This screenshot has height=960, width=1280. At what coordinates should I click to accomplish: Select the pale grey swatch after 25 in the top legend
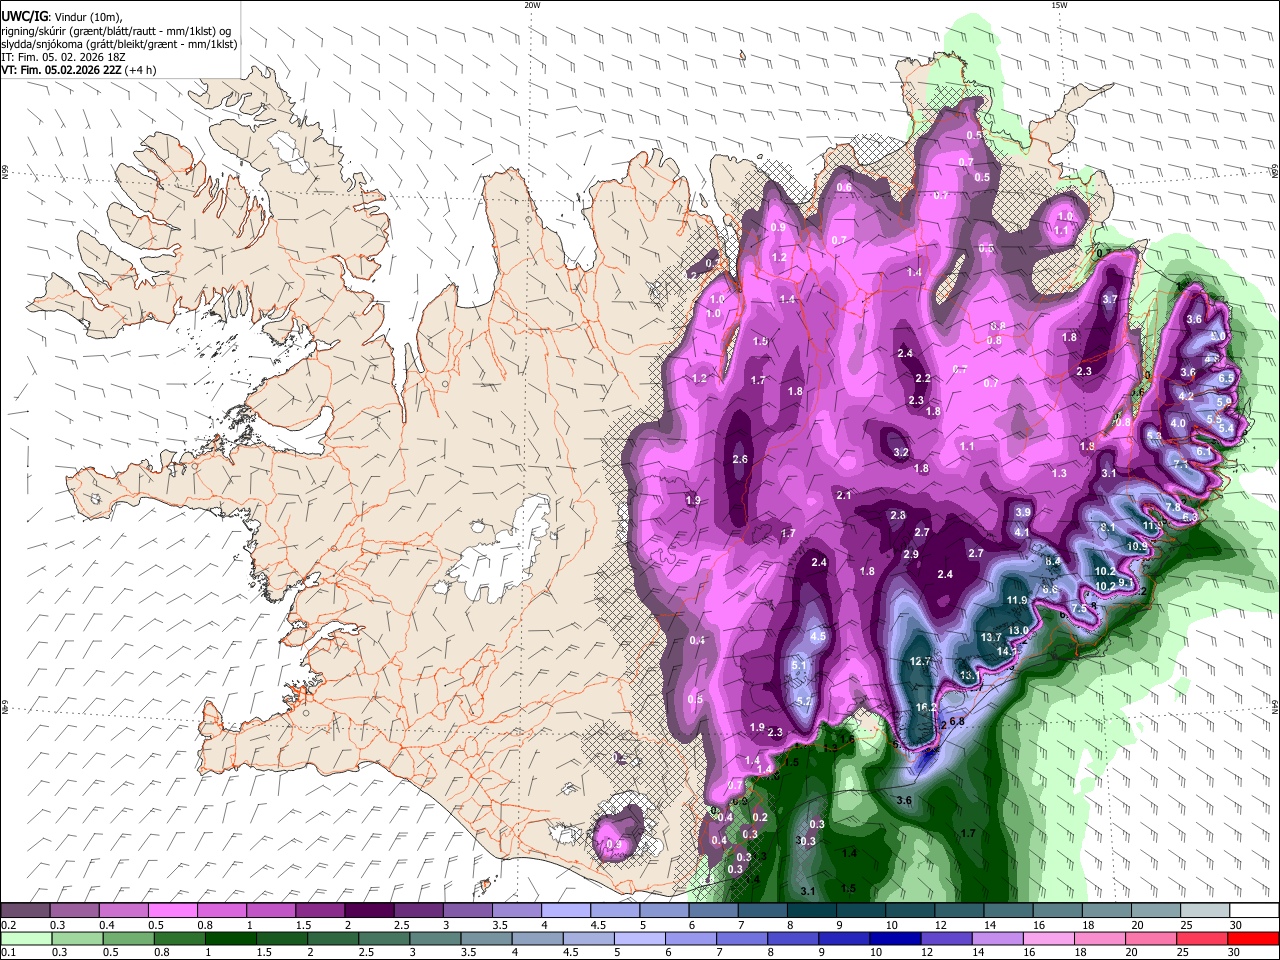1205,911
